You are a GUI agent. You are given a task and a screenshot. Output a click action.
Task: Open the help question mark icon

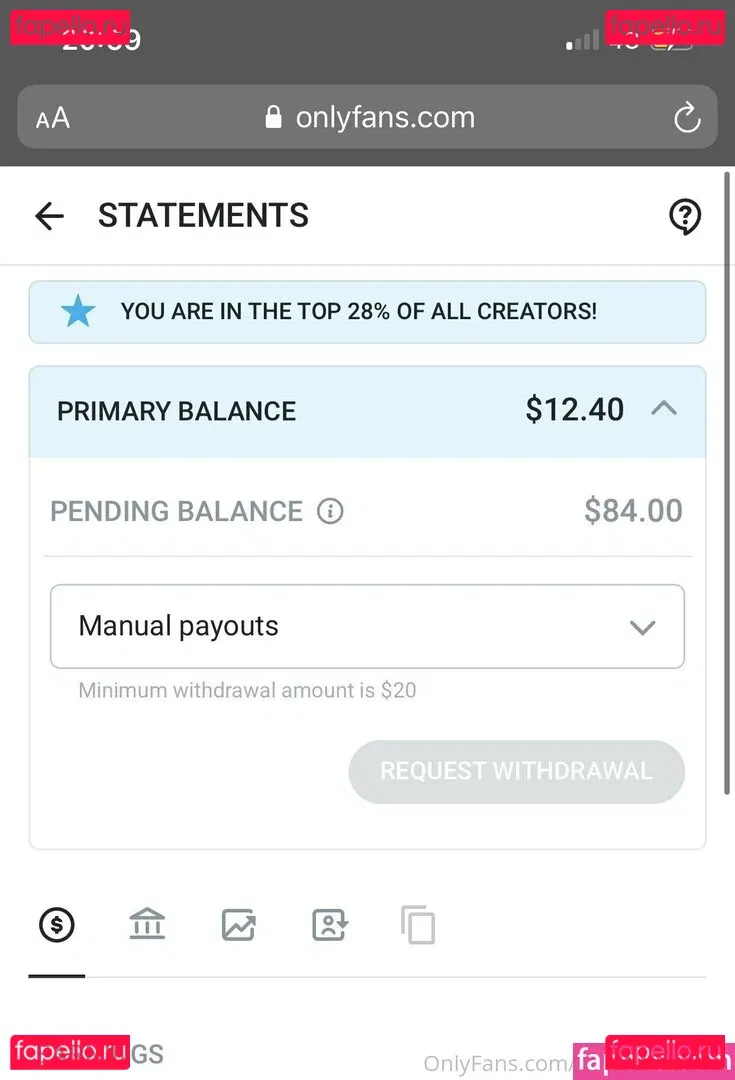point(685,216)
